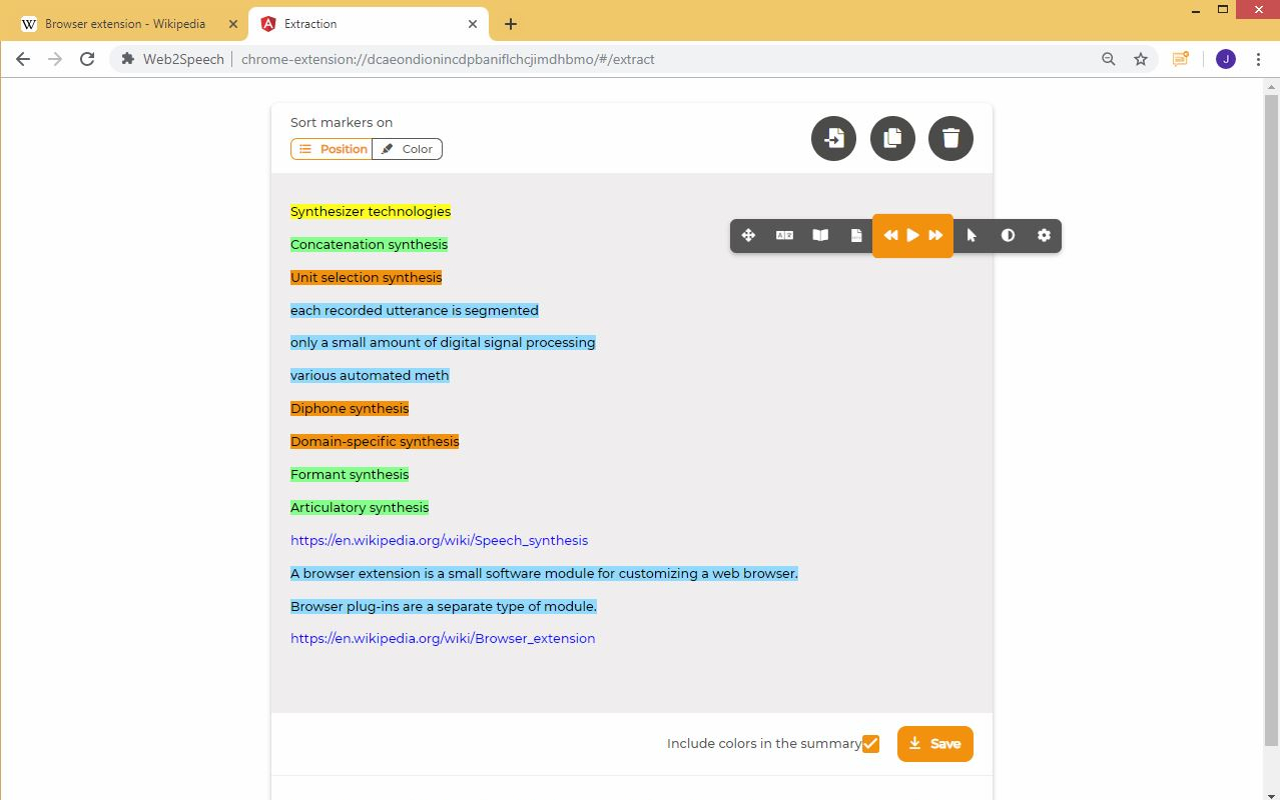
Task: Click the delete all markers trash icon
Action: [x=950, y=138]
